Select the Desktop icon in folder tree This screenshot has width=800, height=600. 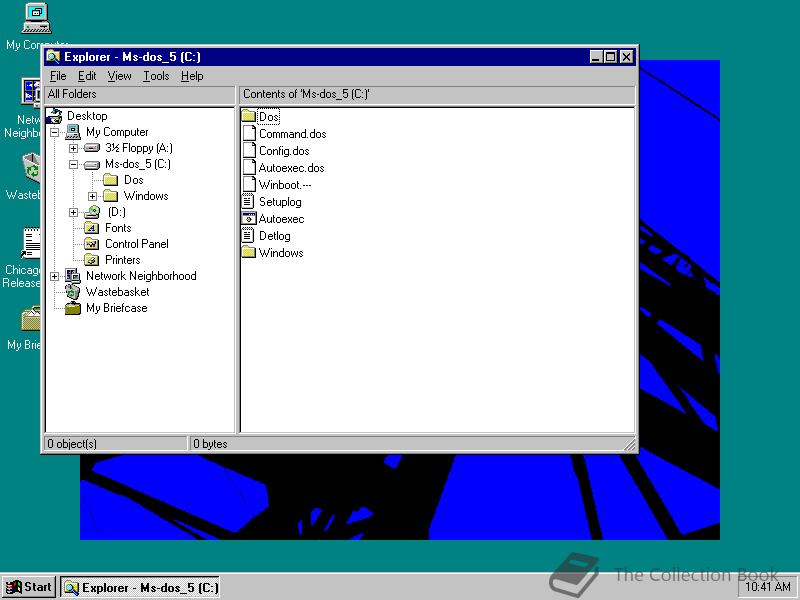pos(55,116)
